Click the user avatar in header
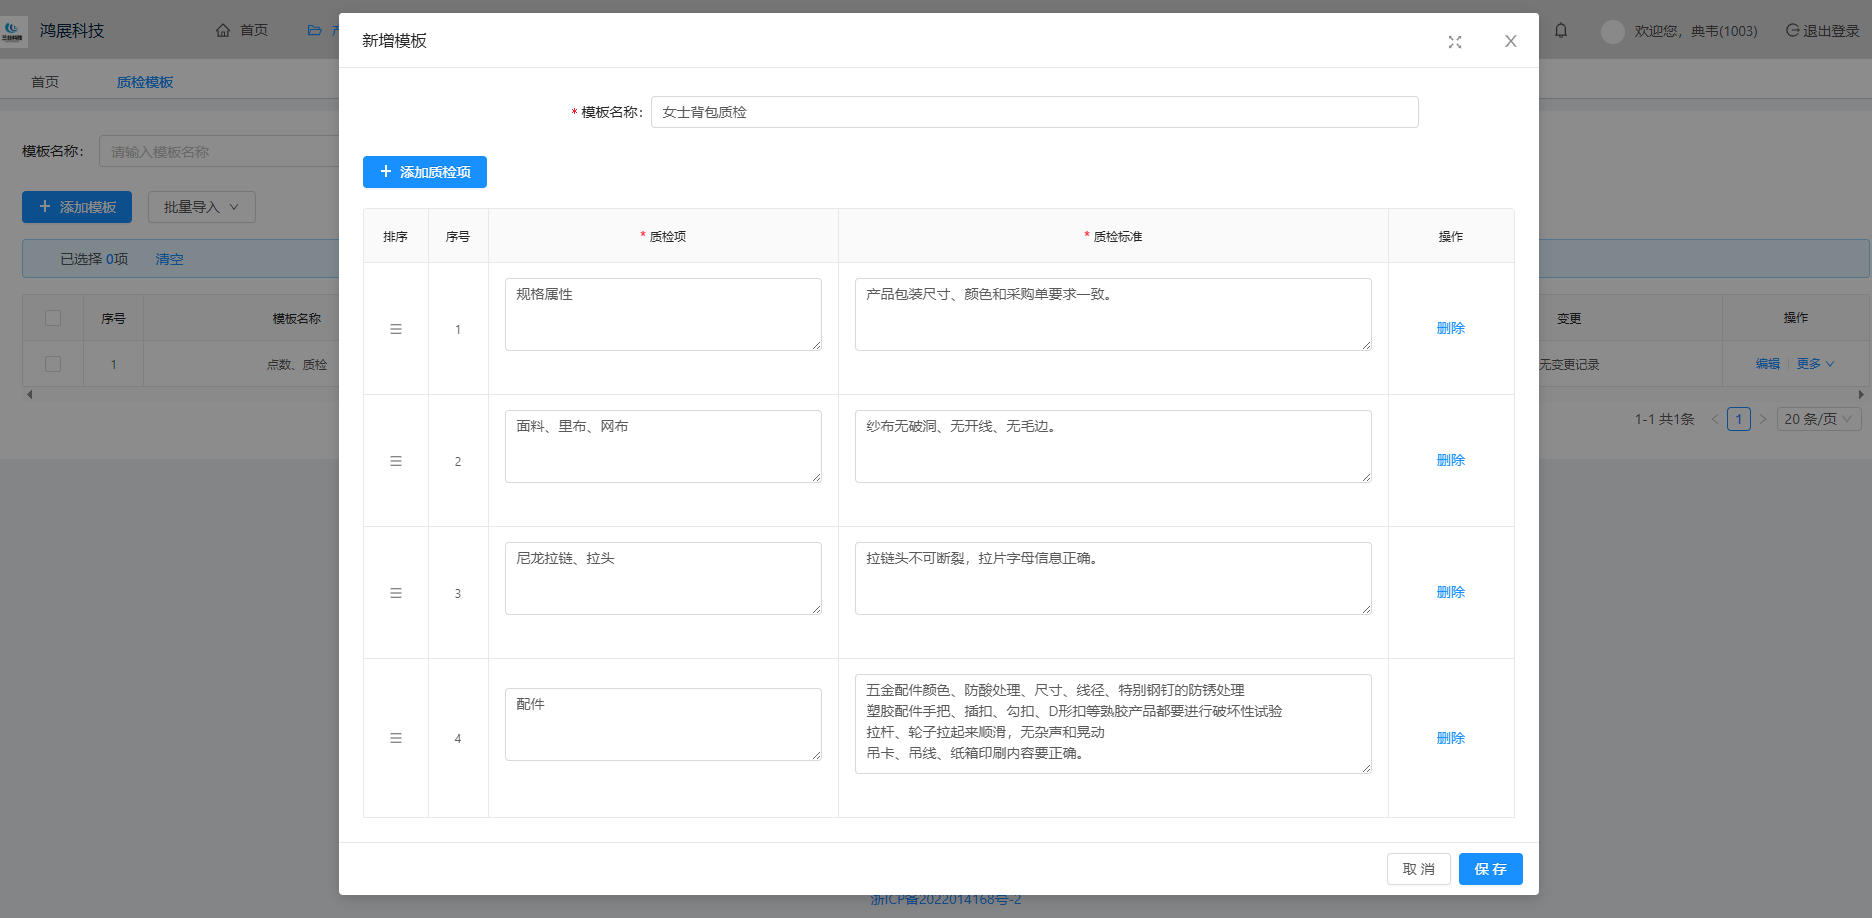The image size is (1872, 918). [1612, 31]
